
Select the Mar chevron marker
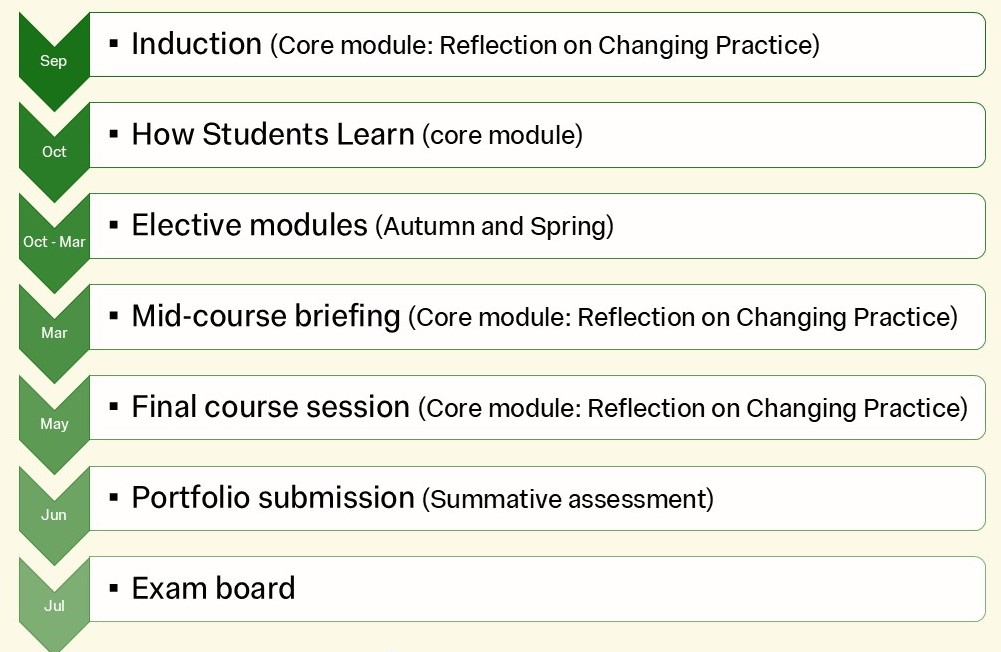pos(54,333)
